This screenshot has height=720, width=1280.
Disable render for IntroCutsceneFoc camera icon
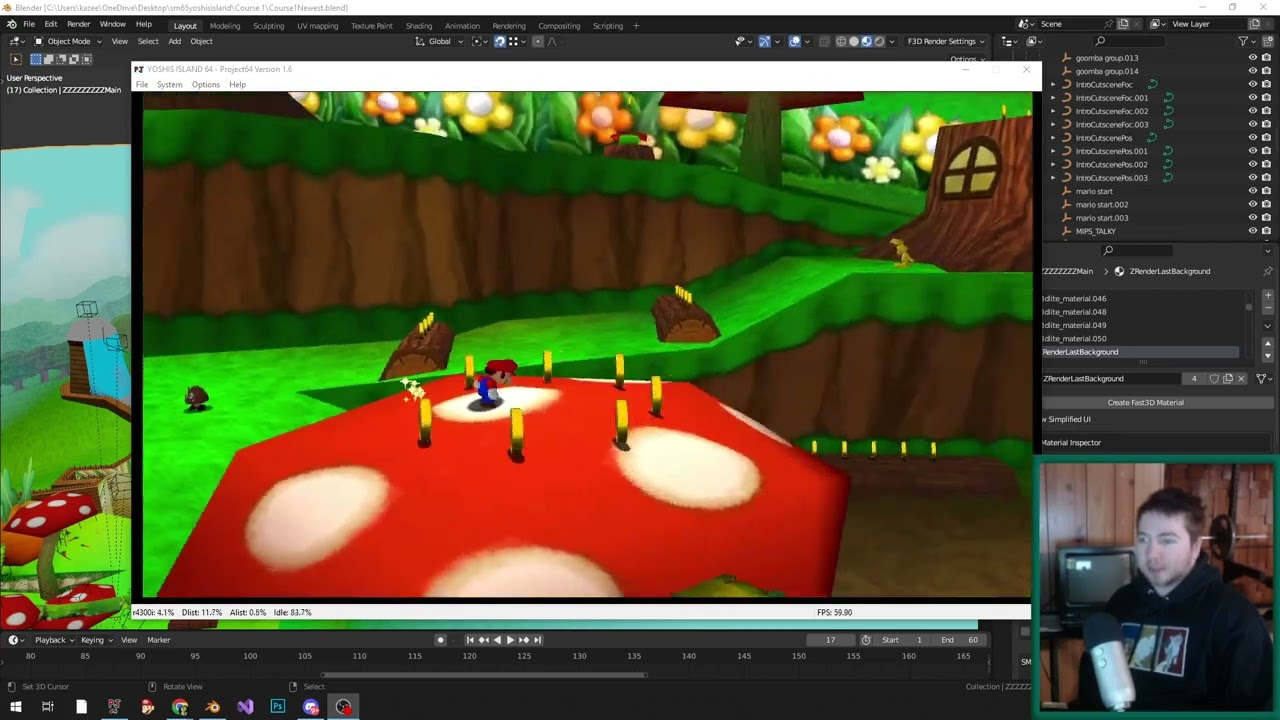(1266, 84)
